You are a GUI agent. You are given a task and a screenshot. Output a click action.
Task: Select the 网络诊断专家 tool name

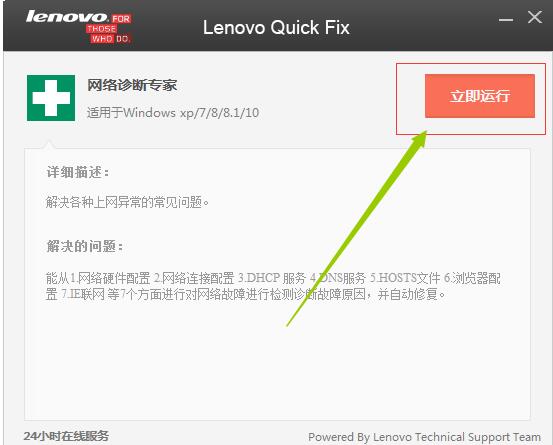132,85
